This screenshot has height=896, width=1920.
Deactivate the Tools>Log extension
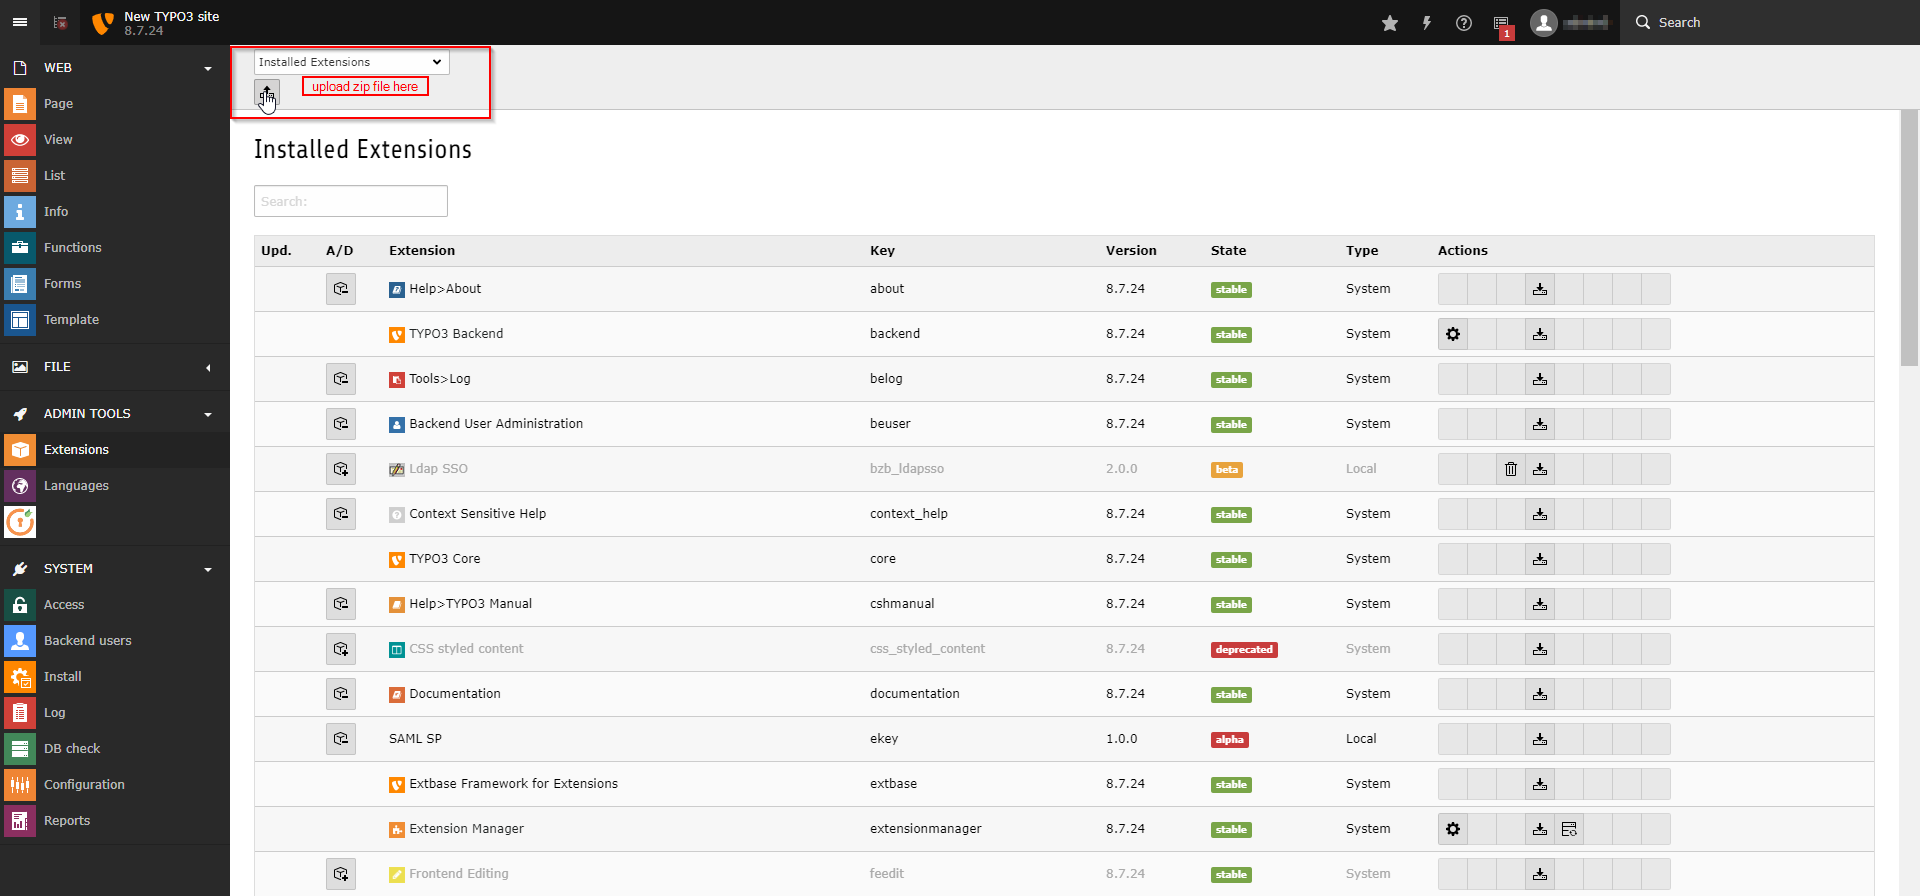341,379
